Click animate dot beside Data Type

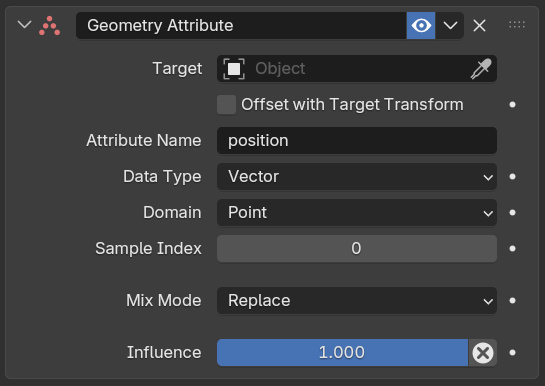[512, 176]
